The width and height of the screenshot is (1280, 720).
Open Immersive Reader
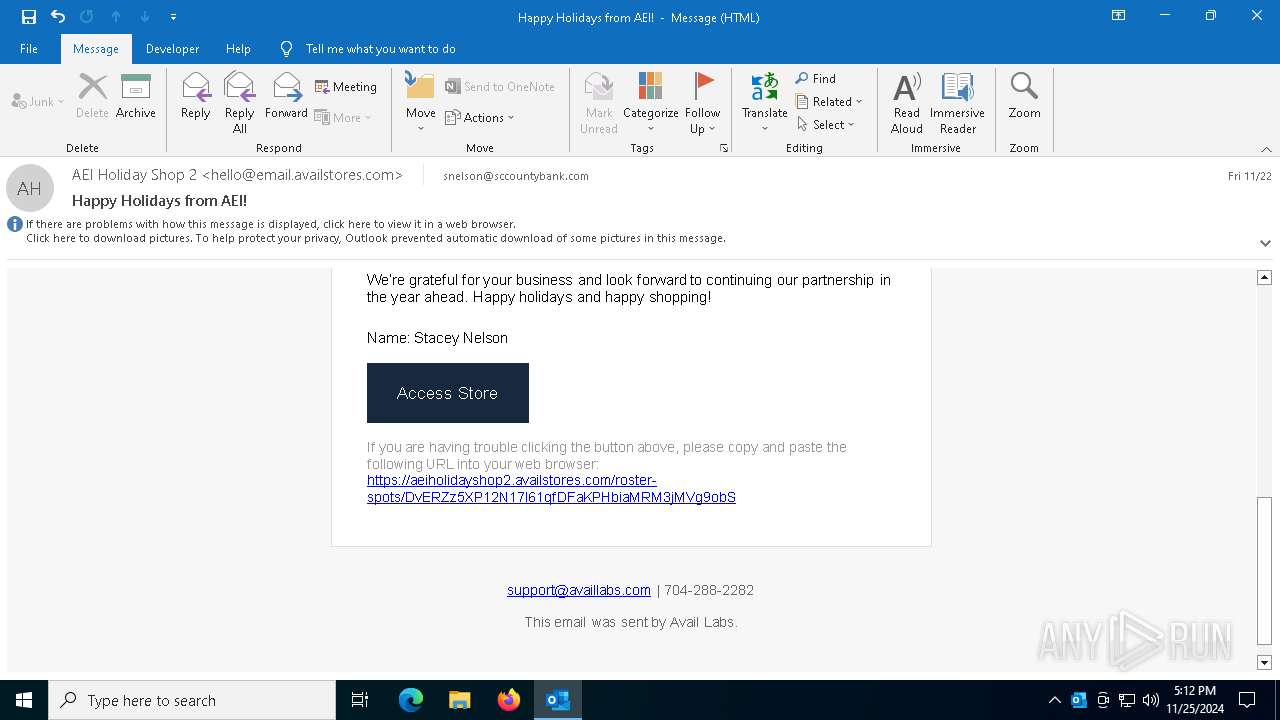pyautogui.click(x=958, y=102)
